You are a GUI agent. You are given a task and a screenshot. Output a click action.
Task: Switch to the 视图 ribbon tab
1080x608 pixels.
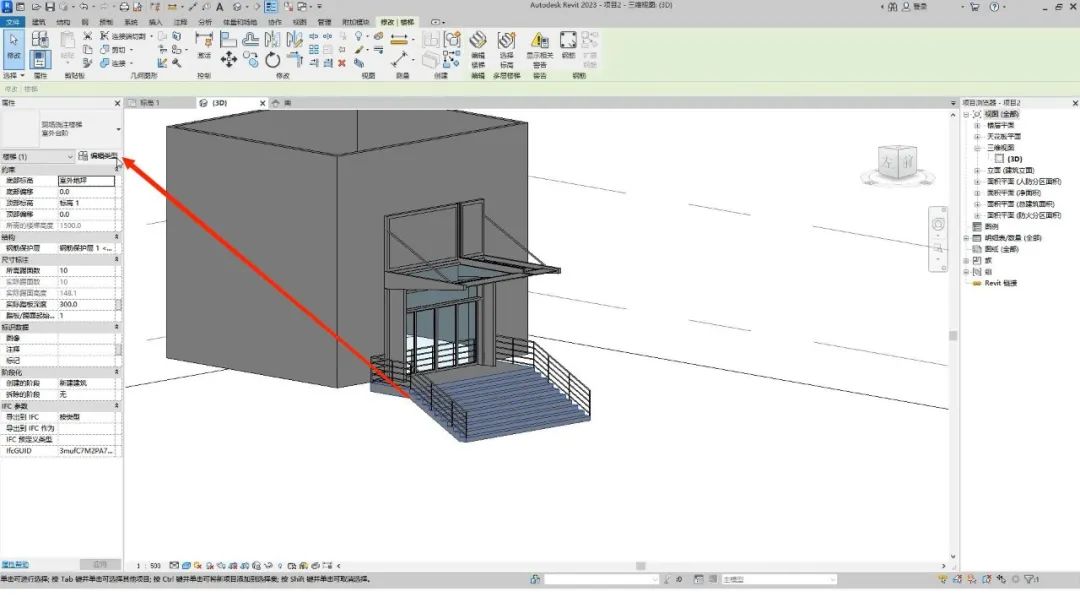[299, 22]
